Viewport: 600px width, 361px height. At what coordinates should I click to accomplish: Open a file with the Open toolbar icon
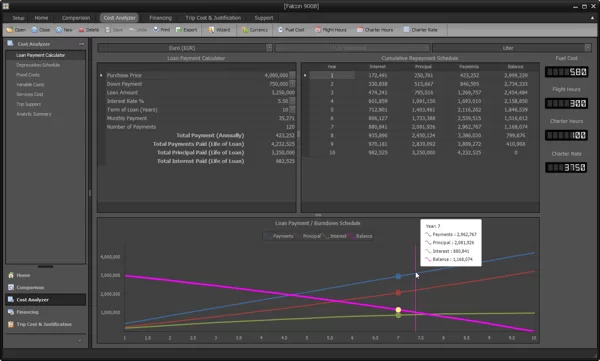tap(10, 29)
